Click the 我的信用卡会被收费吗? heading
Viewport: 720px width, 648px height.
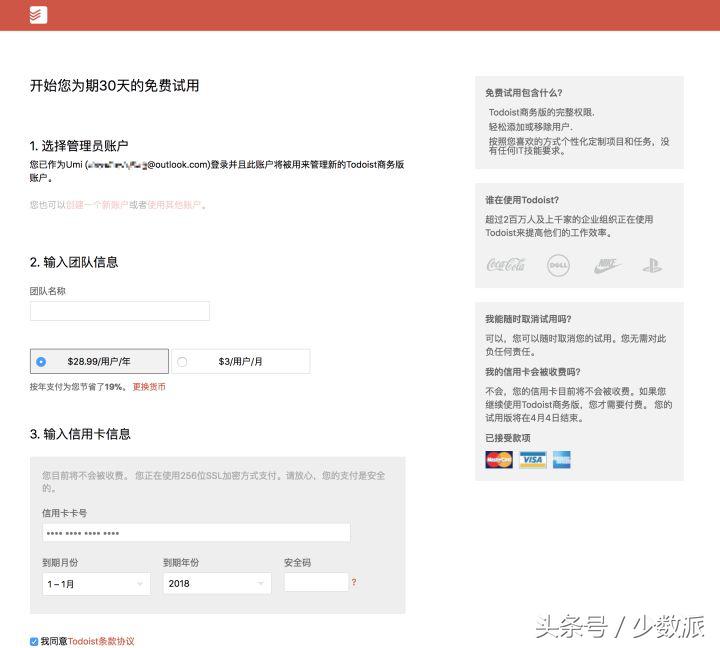pyautogui.click(x=533, y=372)
